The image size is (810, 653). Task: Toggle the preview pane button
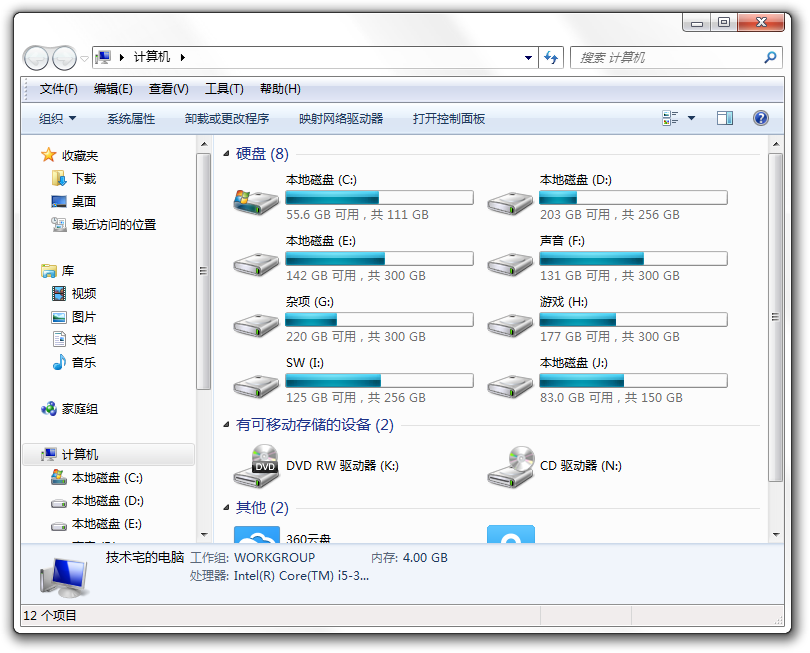tap(724, 118)
